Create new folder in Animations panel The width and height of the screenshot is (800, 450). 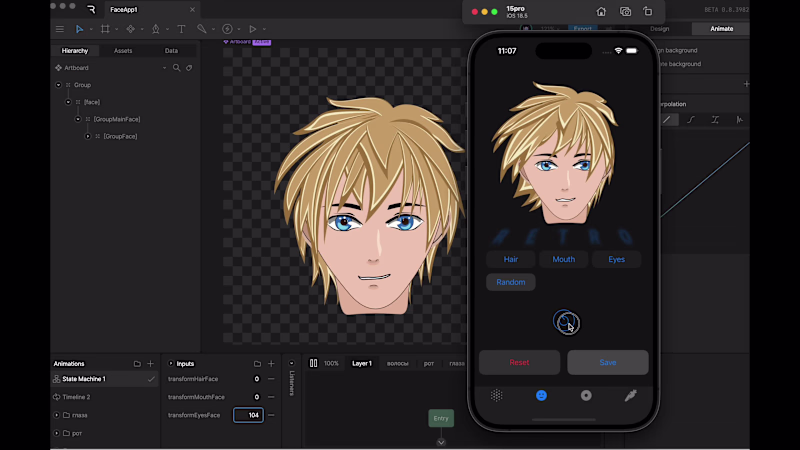point(137,364)
